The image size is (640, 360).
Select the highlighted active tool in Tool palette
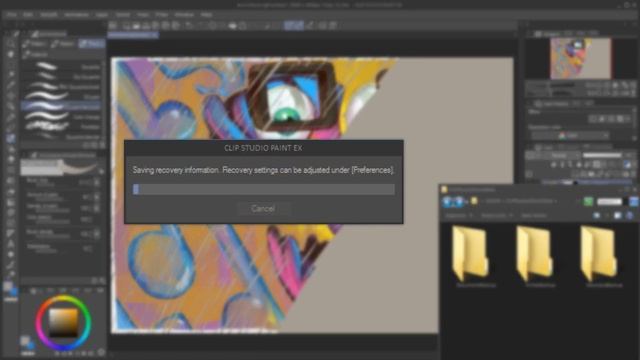pyautogui.click(x=11, y=139)
